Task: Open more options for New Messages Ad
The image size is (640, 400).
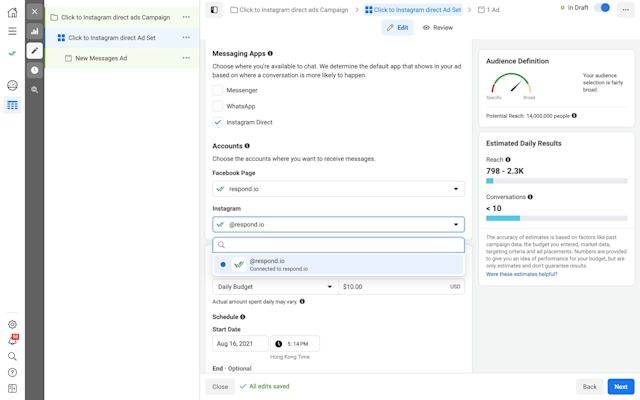Action: [x=186, y=58]
